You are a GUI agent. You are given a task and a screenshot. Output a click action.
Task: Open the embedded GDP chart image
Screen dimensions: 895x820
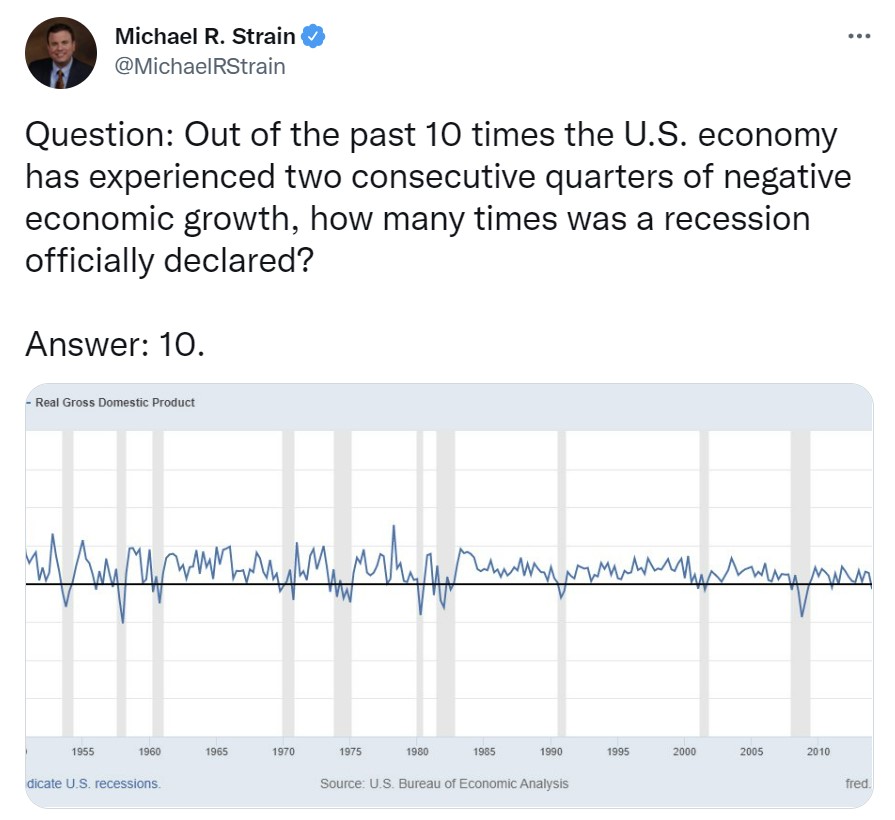tap(449, 595)
